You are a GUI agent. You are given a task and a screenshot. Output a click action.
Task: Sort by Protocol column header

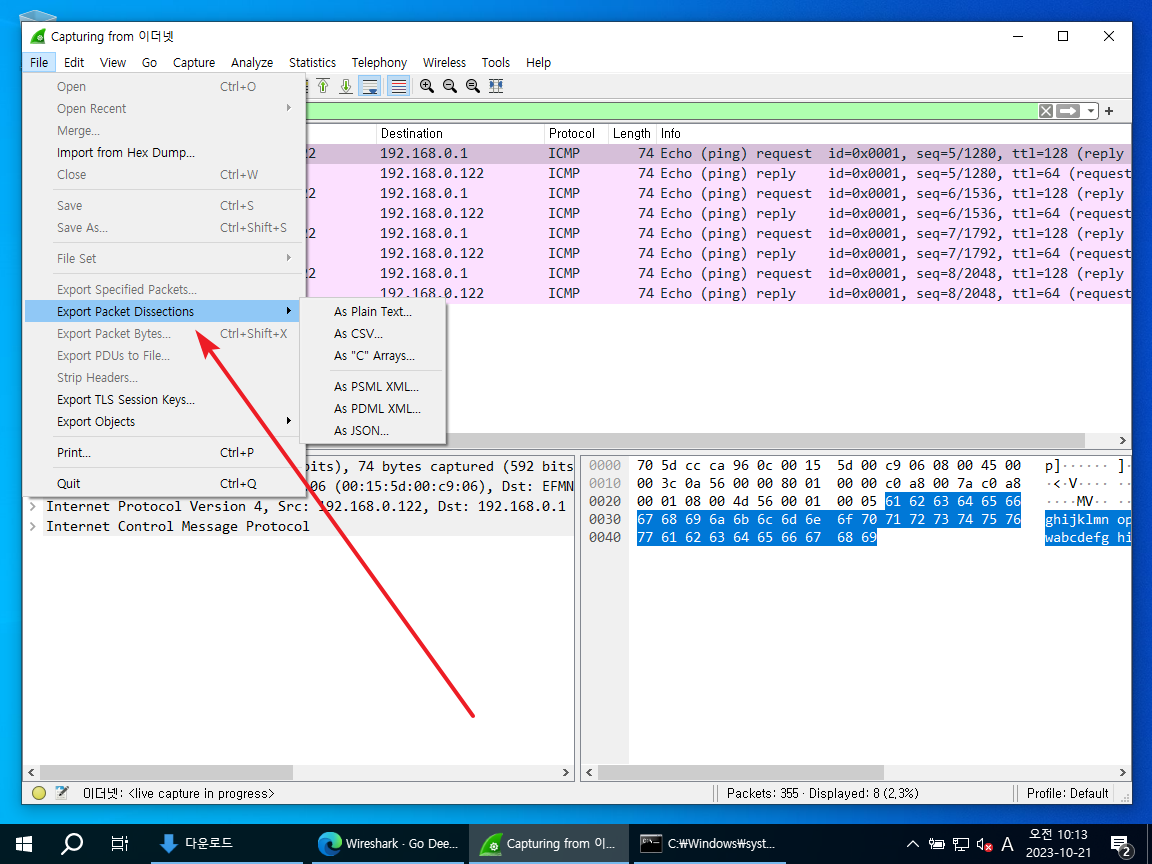[576, 134]
